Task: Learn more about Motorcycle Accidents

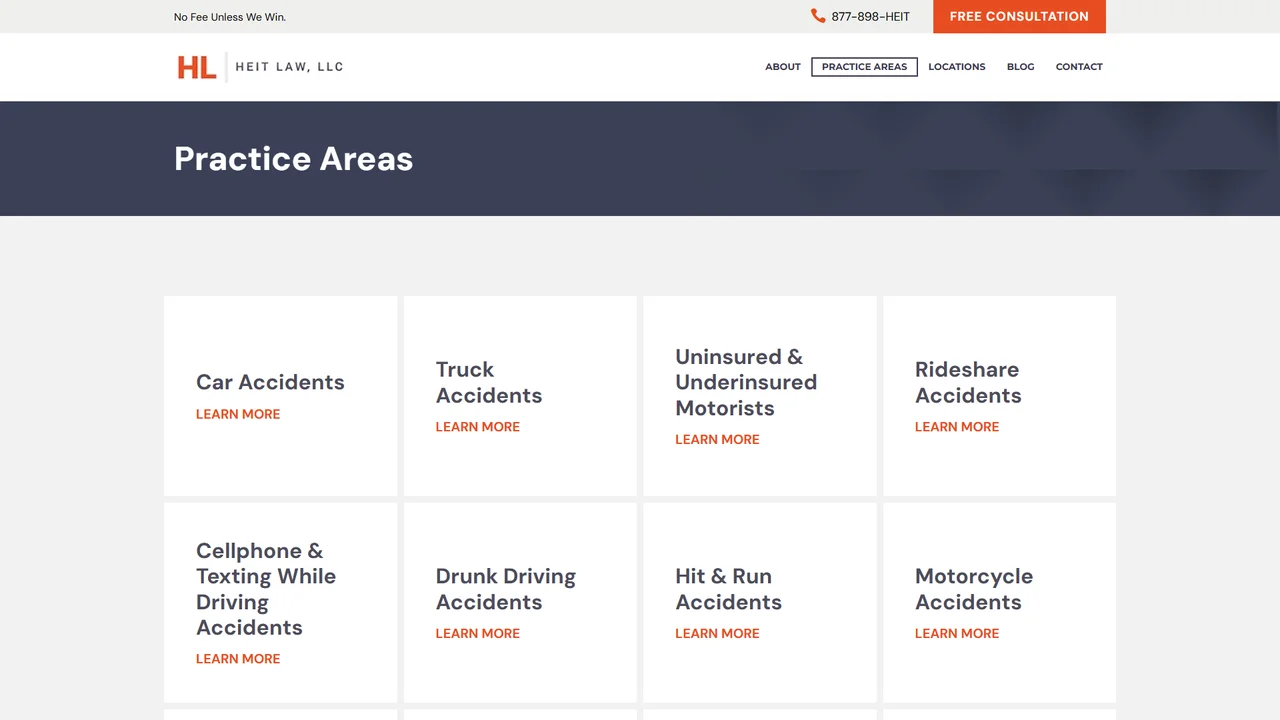Action: coord(957,634)
